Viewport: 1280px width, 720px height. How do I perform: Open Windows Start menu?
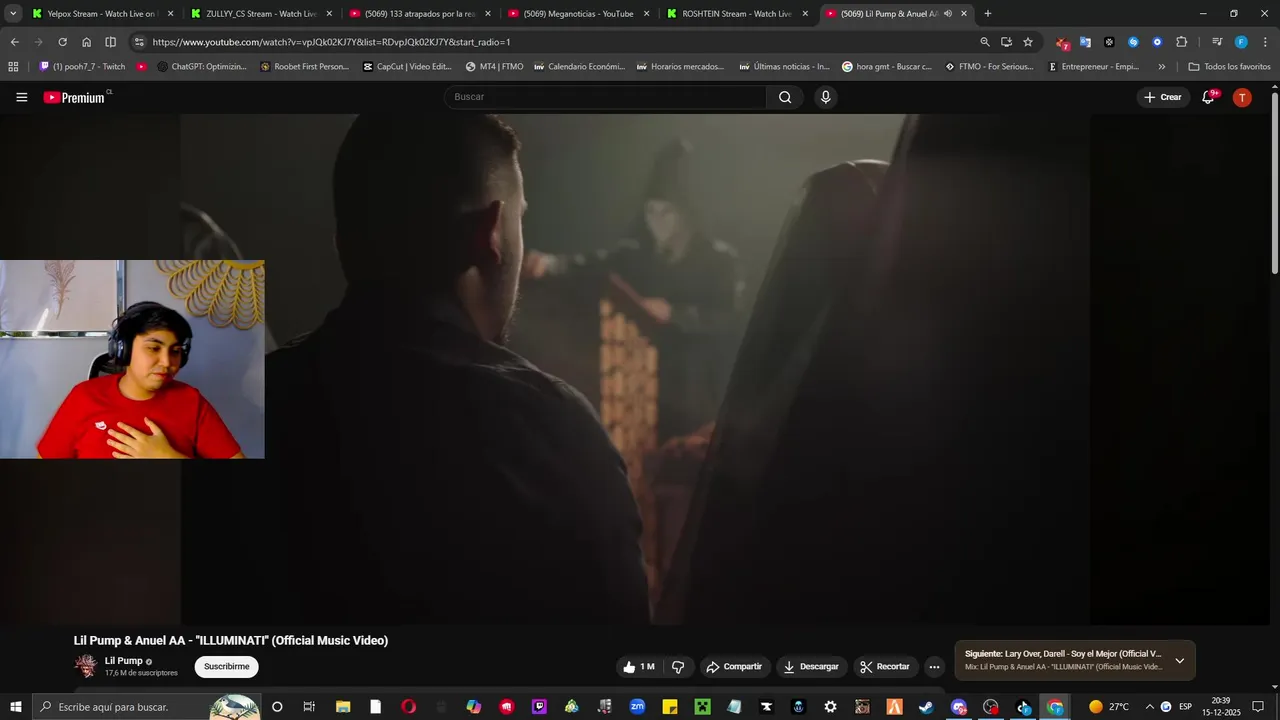click(x=16, y=707)
